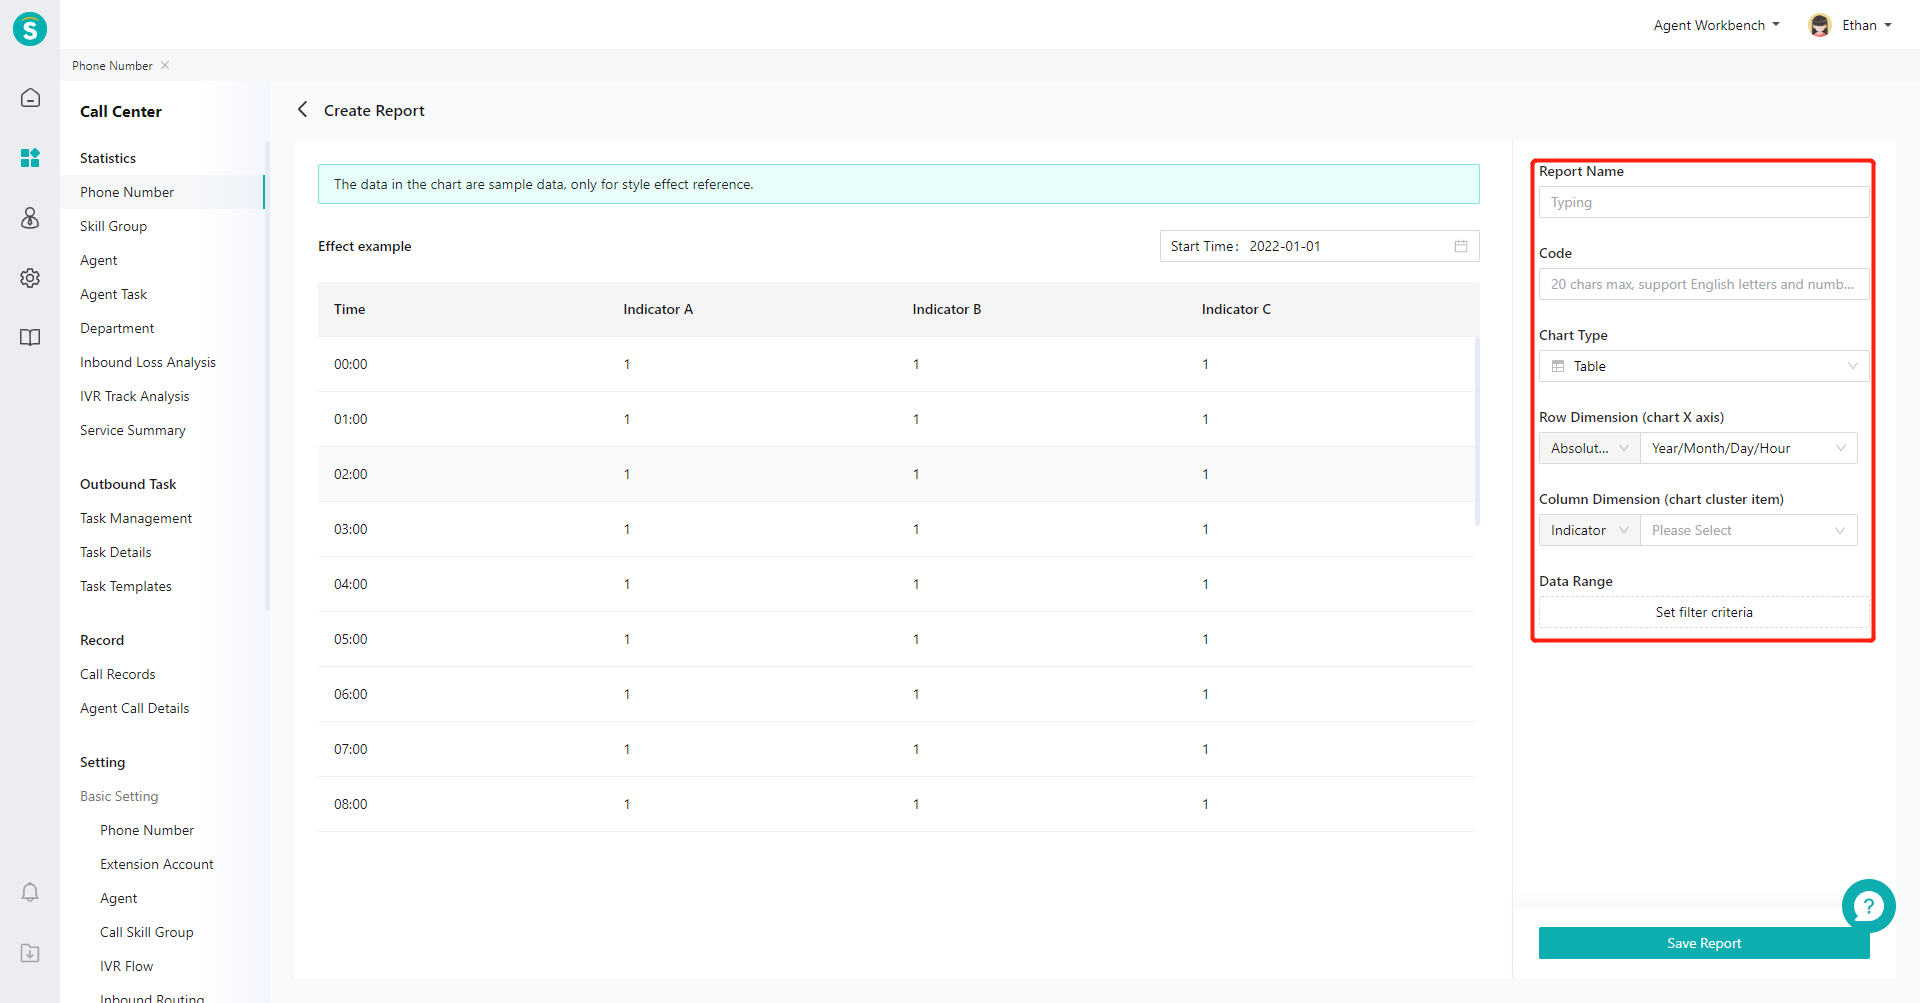Image resolution: width=1920 pixels, height=1003 pixels.
Task: Open Task Templates
Action: pos(126,586)
